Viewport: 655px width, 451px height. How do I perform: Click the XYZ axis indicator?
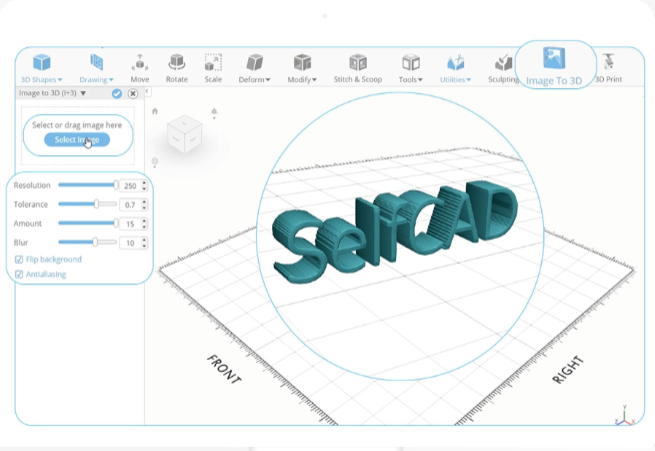(624, 416)
